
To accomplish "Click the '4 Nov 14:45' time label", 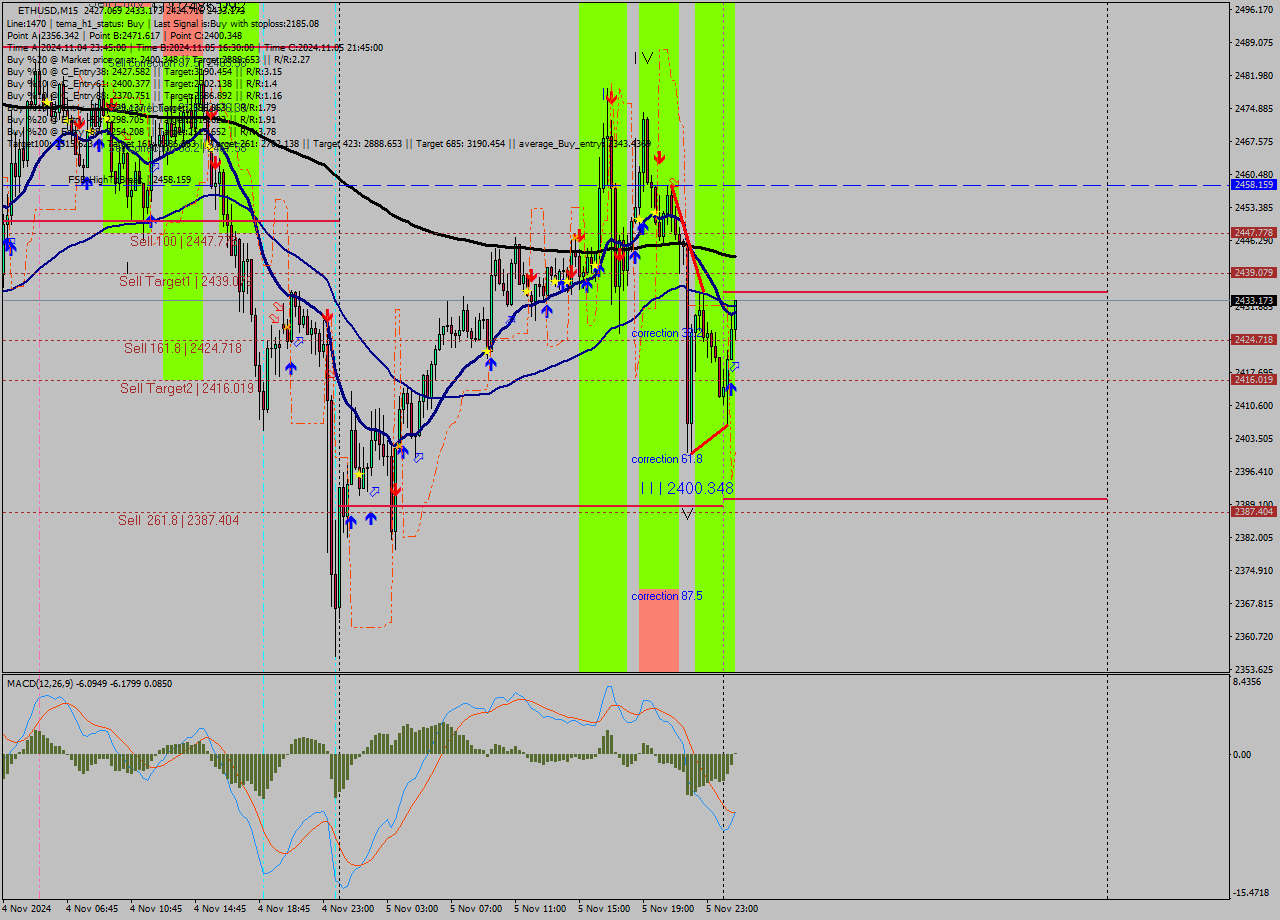I will [220, 909].
